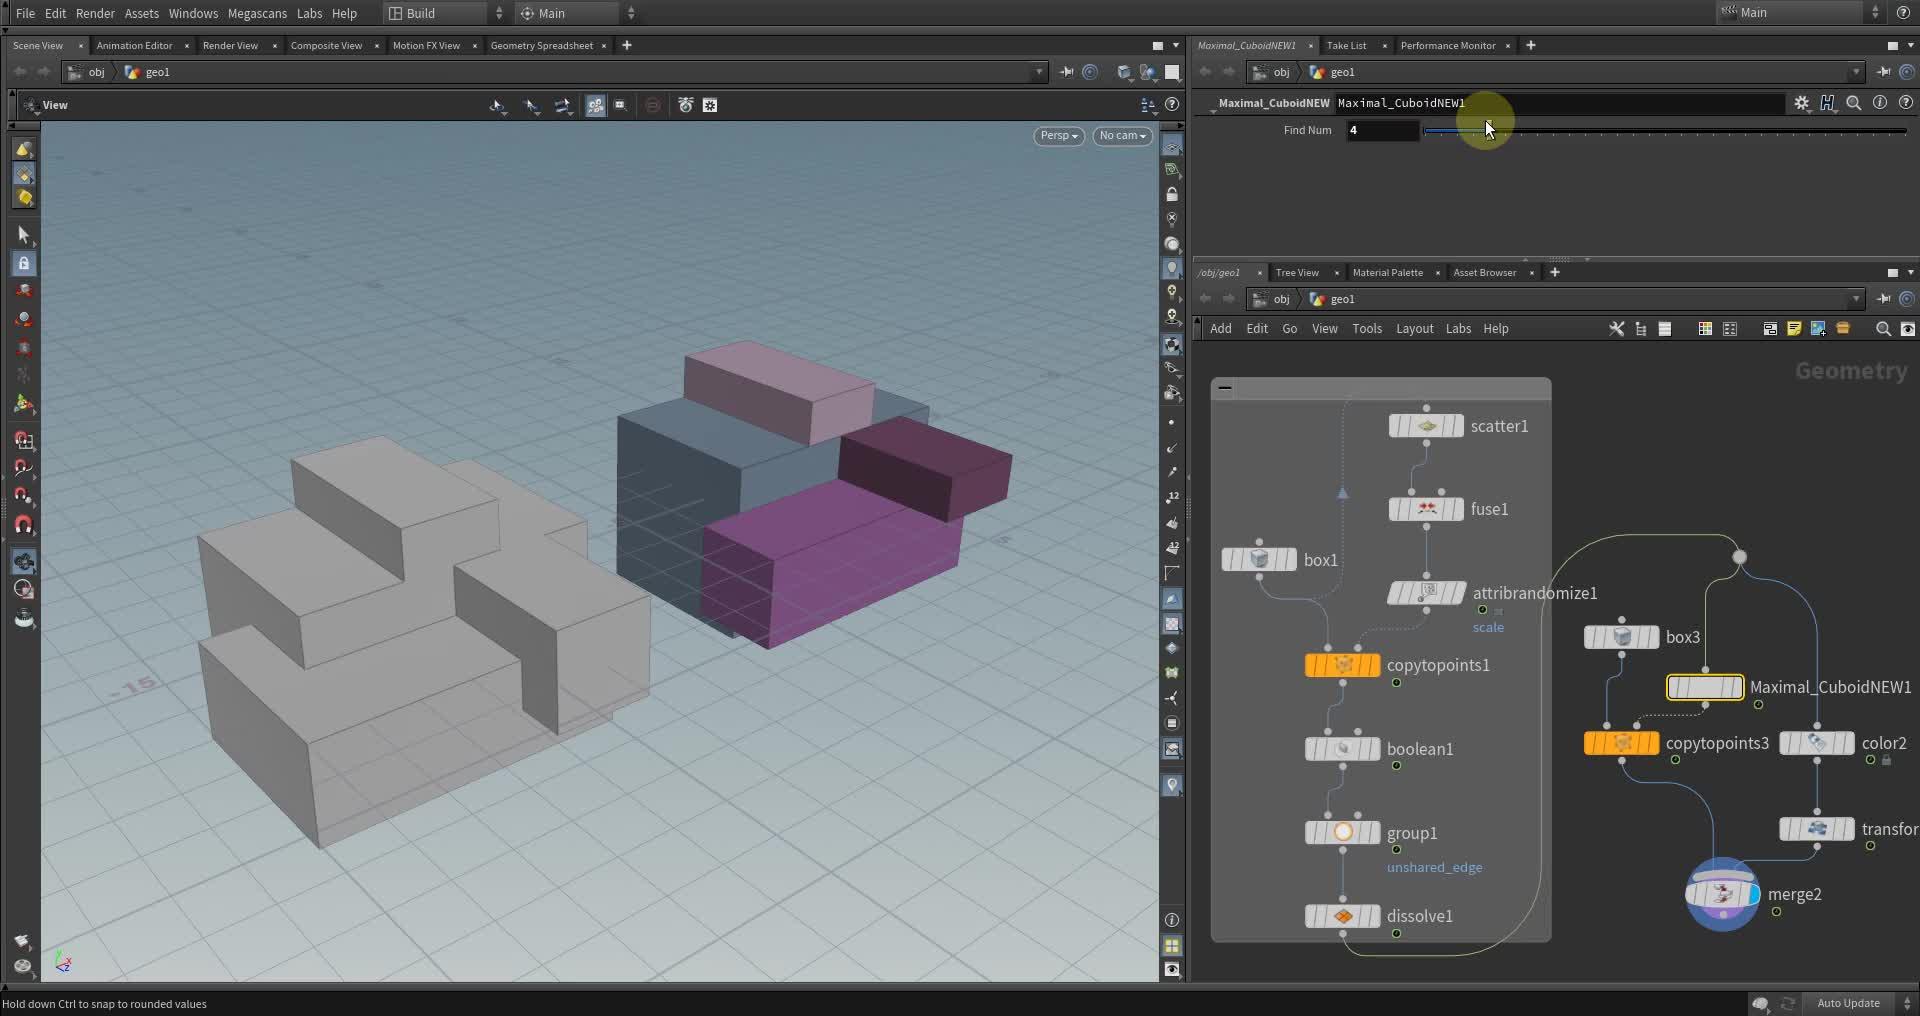This screenshot has height=1016, width=1920.
Task: Click the geo1 breadcrumb in the path bar
Action: pos(157,71)
